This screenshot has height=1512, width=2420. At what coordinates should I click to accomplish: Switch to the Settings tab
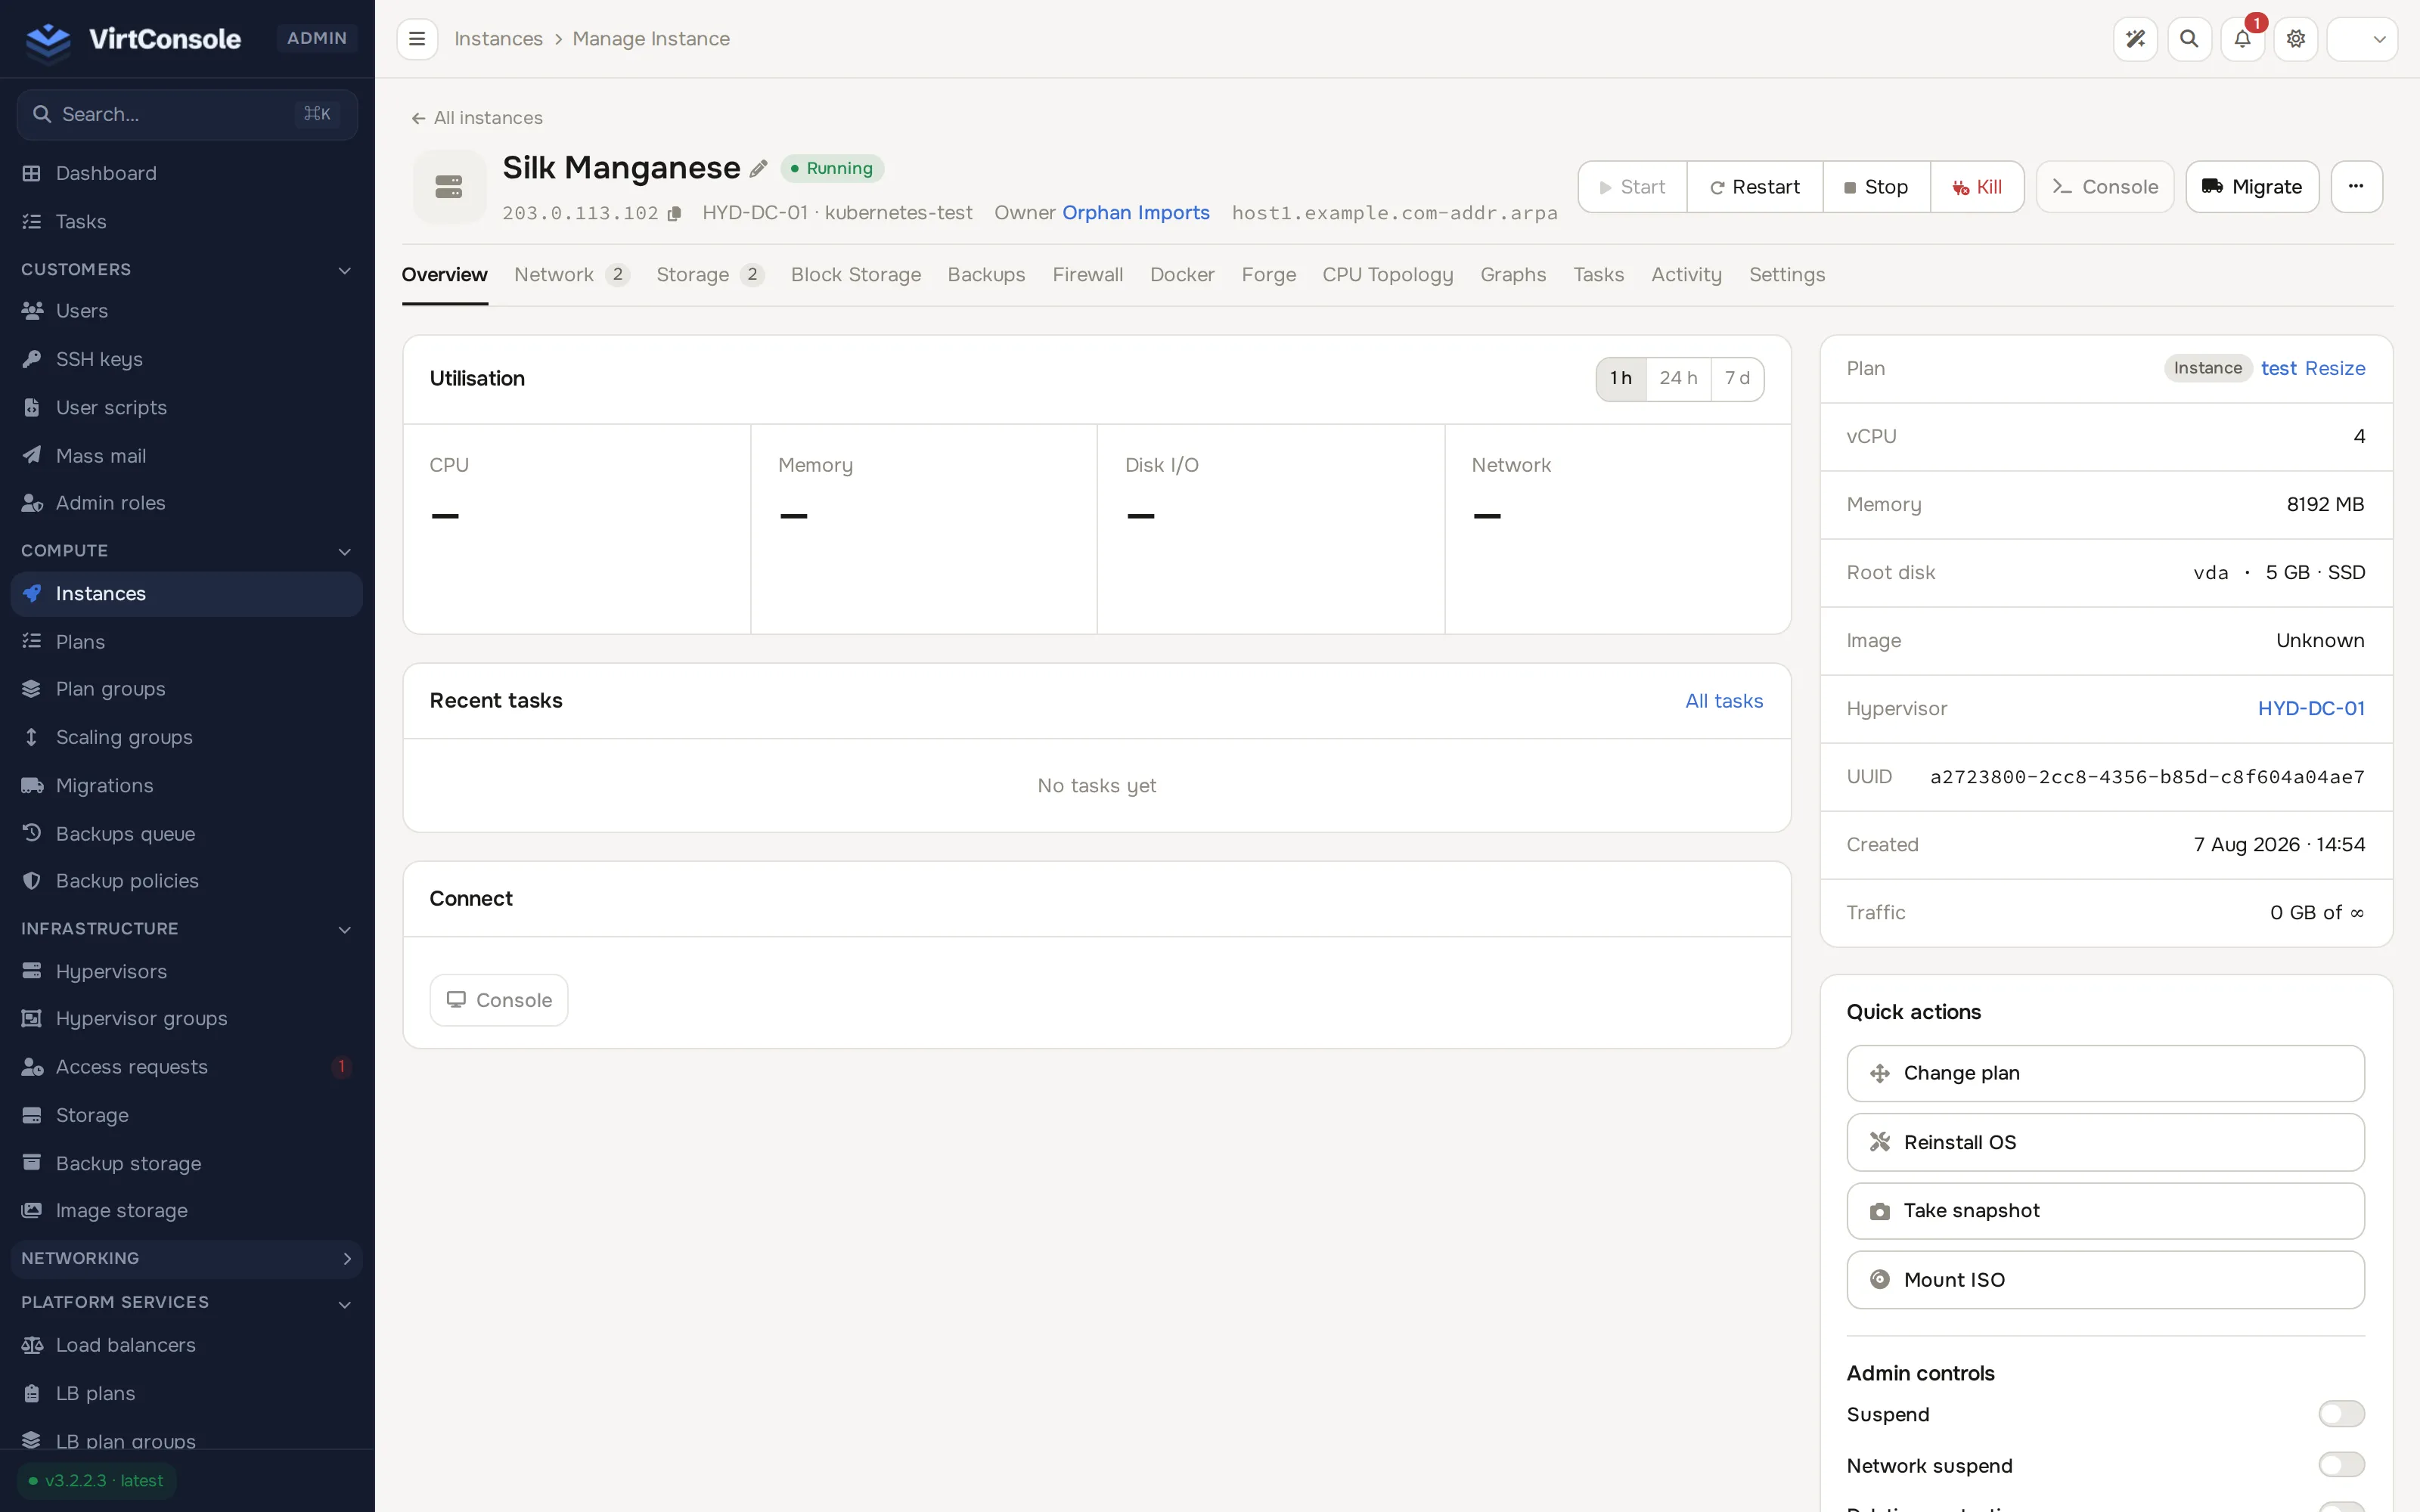(x=1786, y=275)
